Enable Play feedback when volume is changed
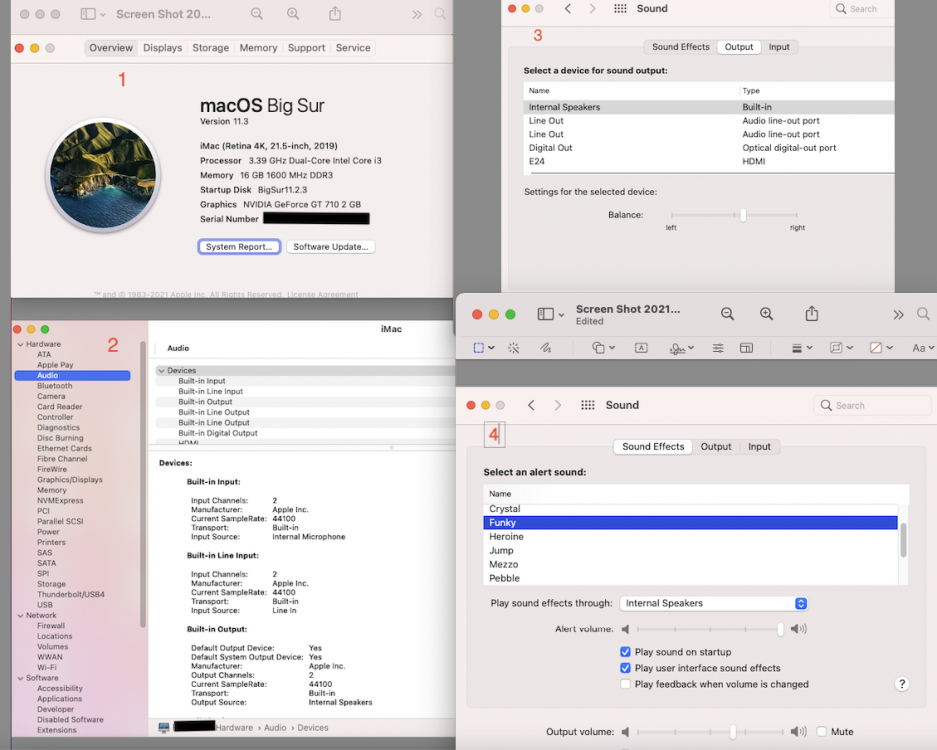Viewport: 937px width, 750px height. (x=625, y=684)
